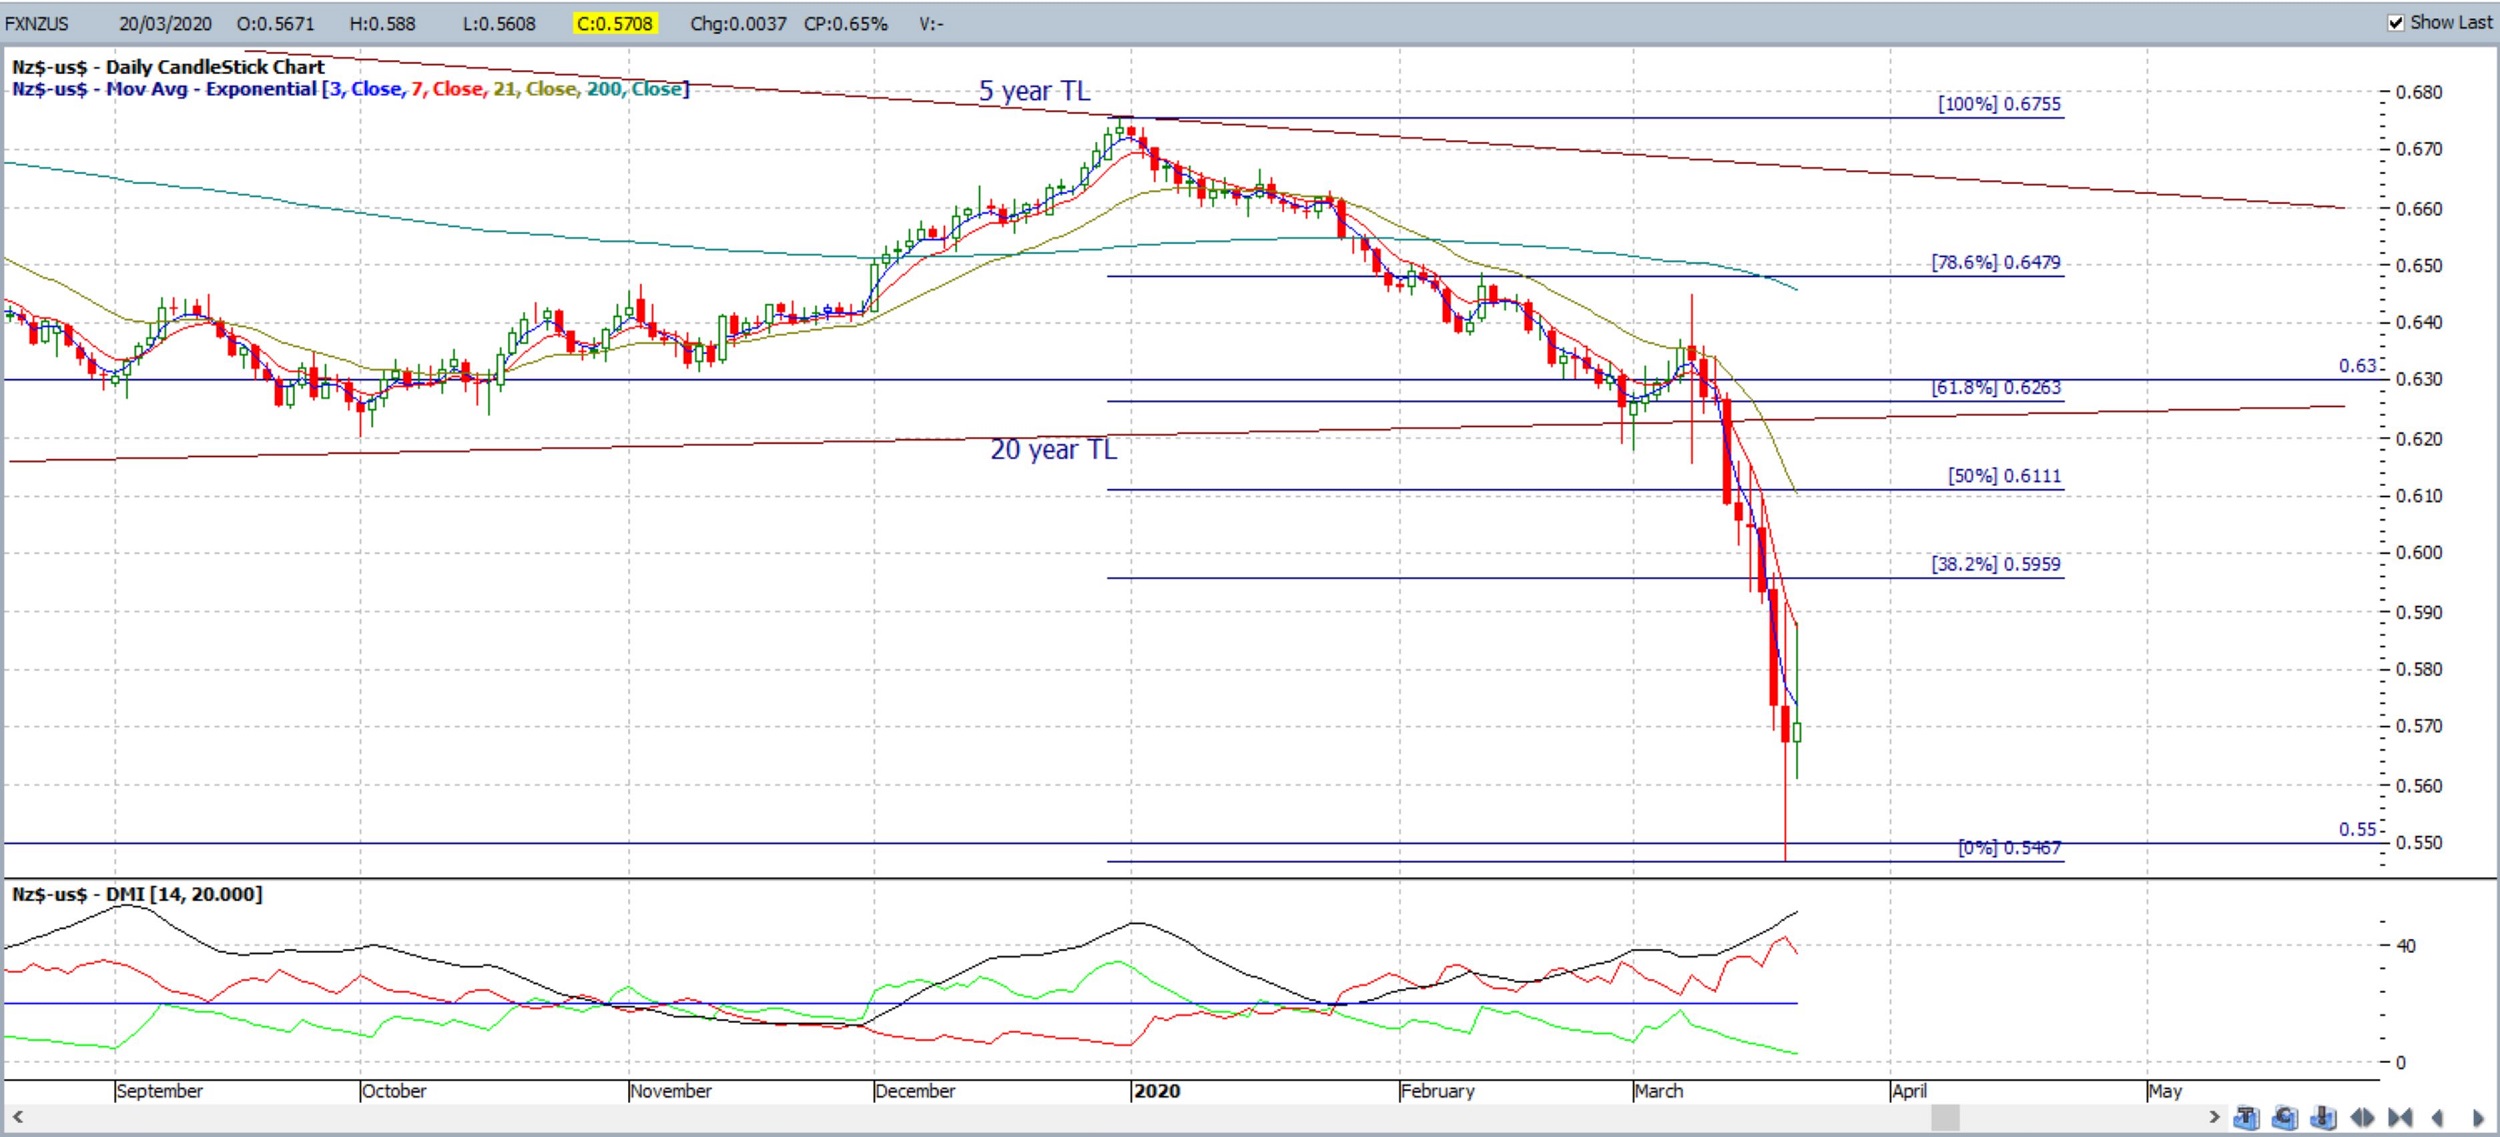Click the 2020 label on time axis

coord(1157,1091)
